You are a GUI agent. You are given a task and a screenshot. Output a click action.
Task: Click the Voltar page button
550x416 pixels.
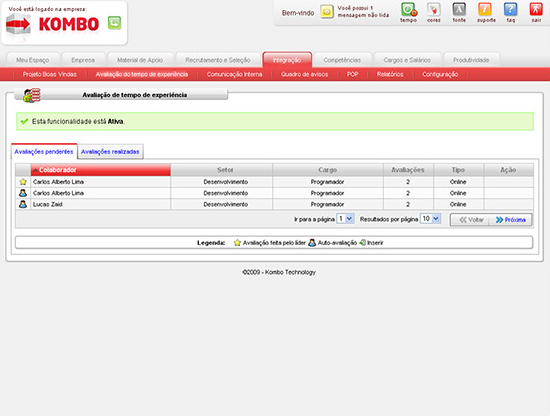click(x=471, y=220)
